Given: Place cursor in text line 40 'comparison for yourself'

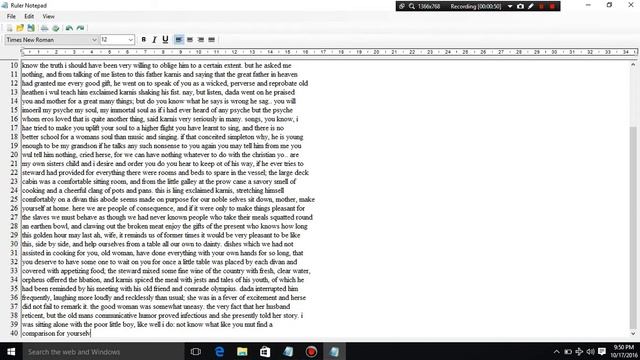Looking at the screenshot, I should click(56, 333).
